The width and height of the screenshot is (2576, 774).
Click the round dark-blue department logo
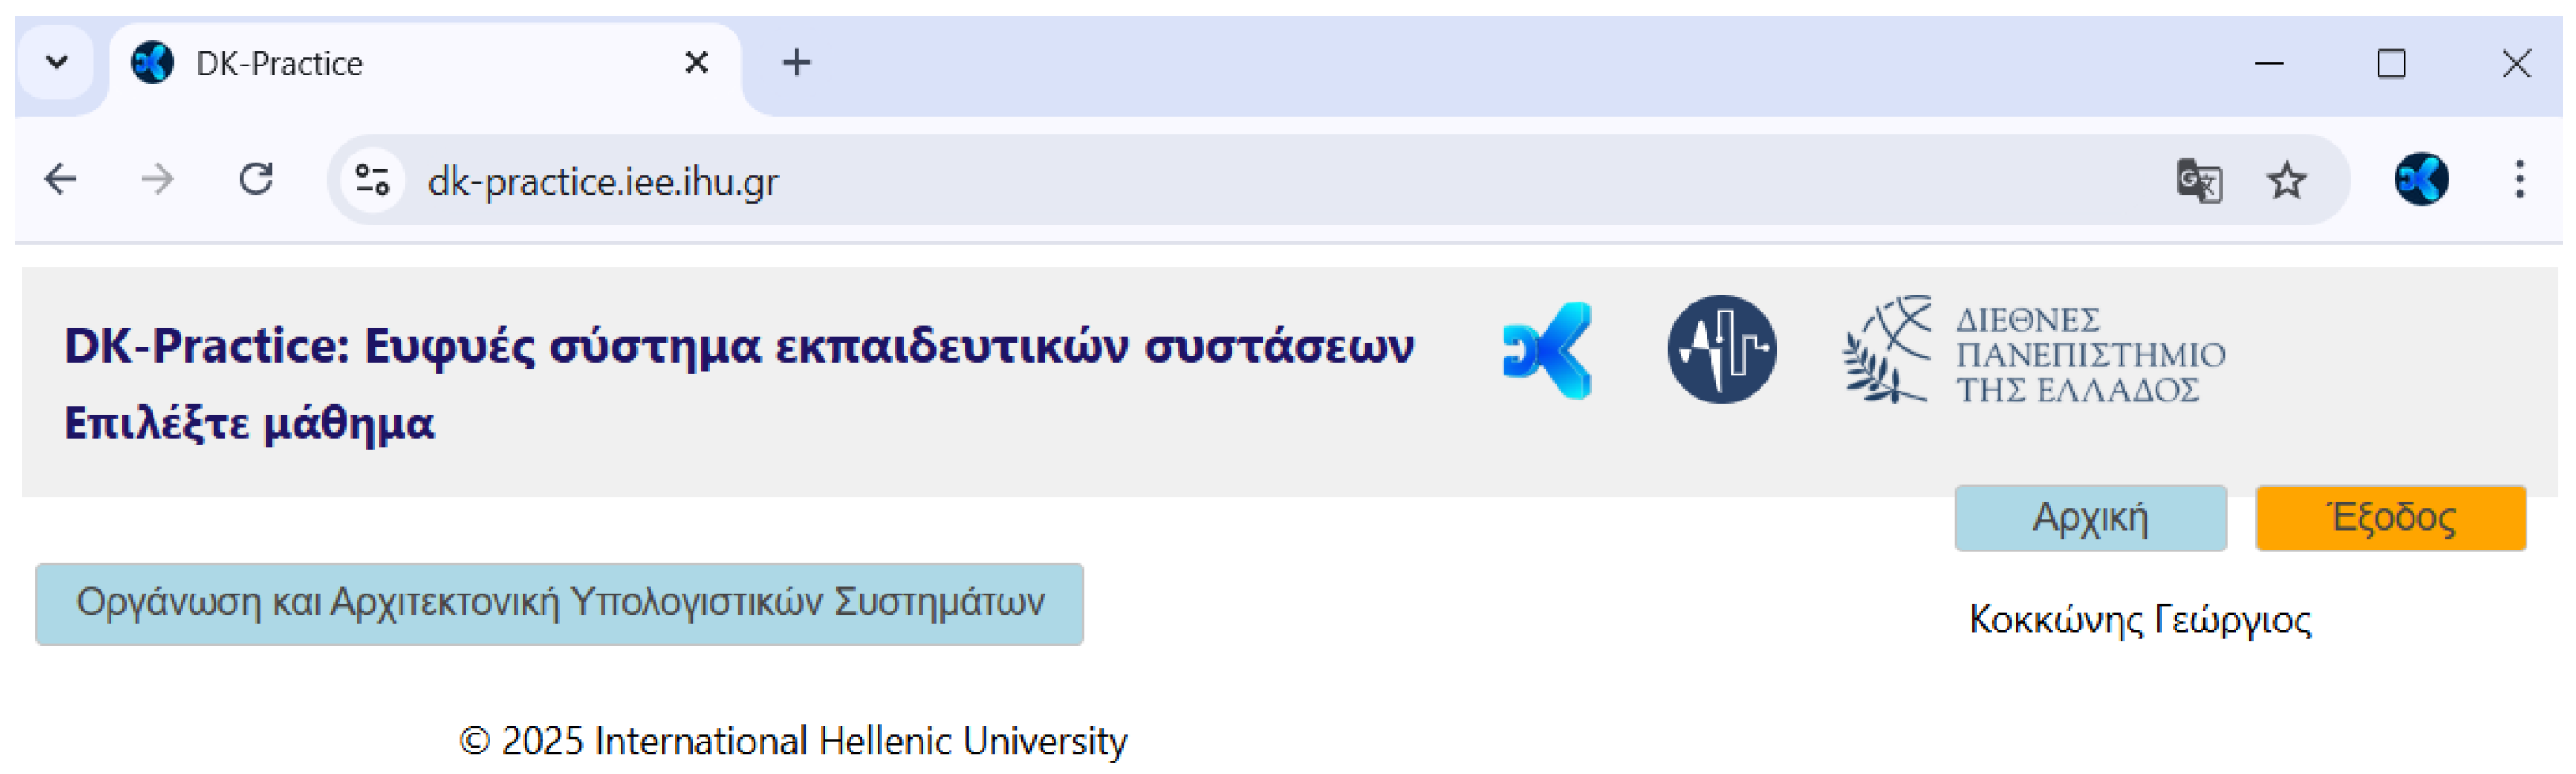click(1721, 350)
